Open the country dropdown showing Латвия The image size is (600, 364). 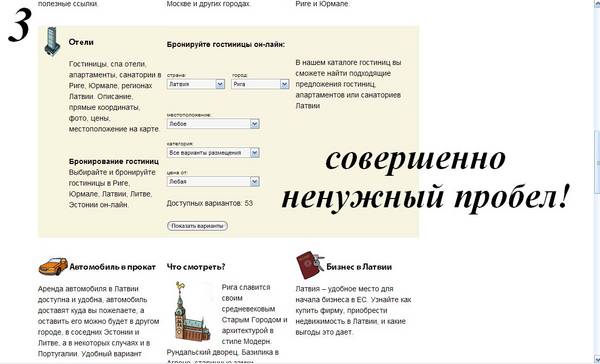tap(196, 84)
